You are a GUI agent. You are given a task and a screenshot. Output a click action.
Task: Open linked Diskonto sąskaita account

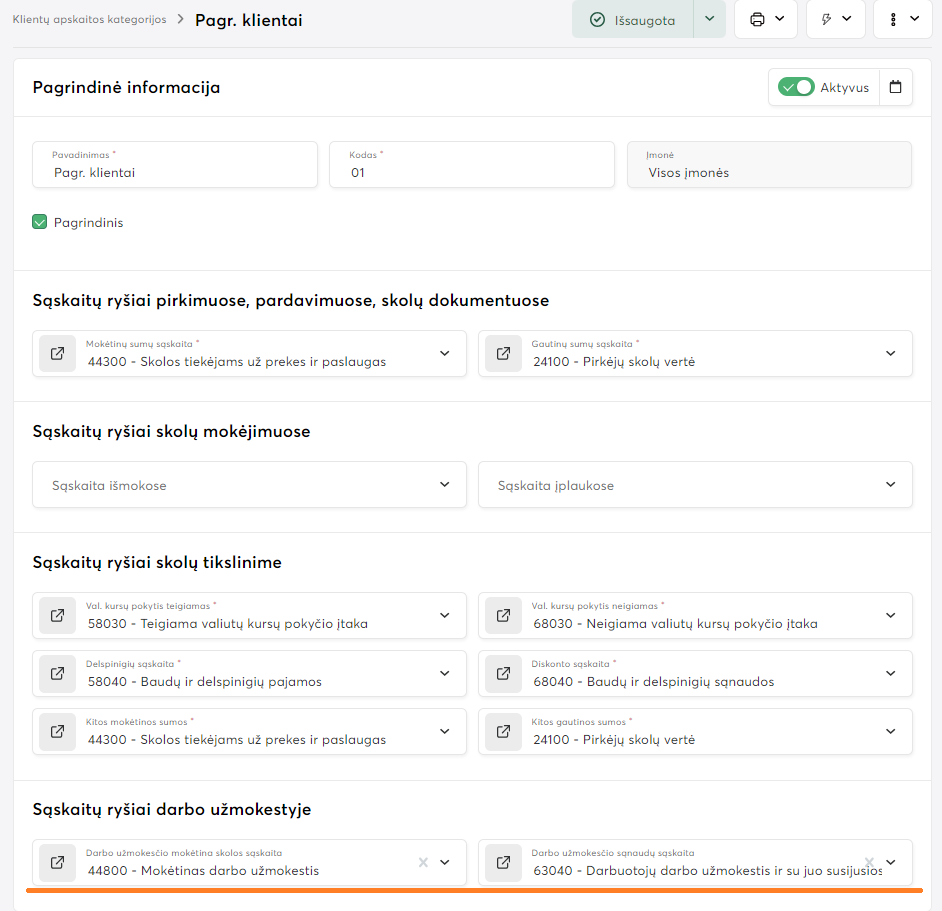coord(503,674)
